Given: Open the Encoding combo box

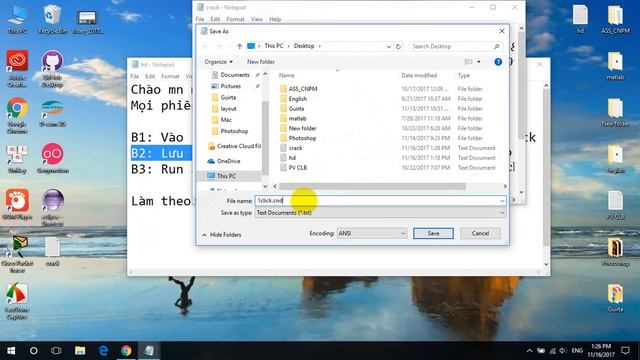Looking at the screenshot, I should point(371,233).
